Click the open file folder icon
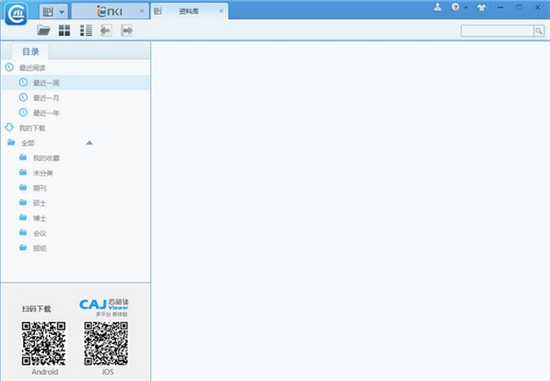Image resolution: width=550 pixels, height=381 pixels. coord(44,31)
